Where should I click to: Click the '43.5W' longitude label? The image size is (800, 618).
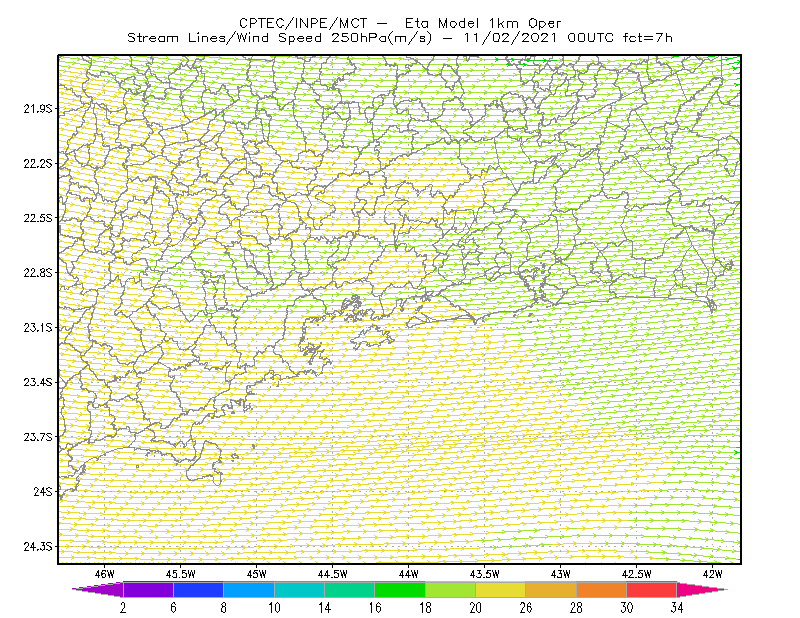[485, 574]
